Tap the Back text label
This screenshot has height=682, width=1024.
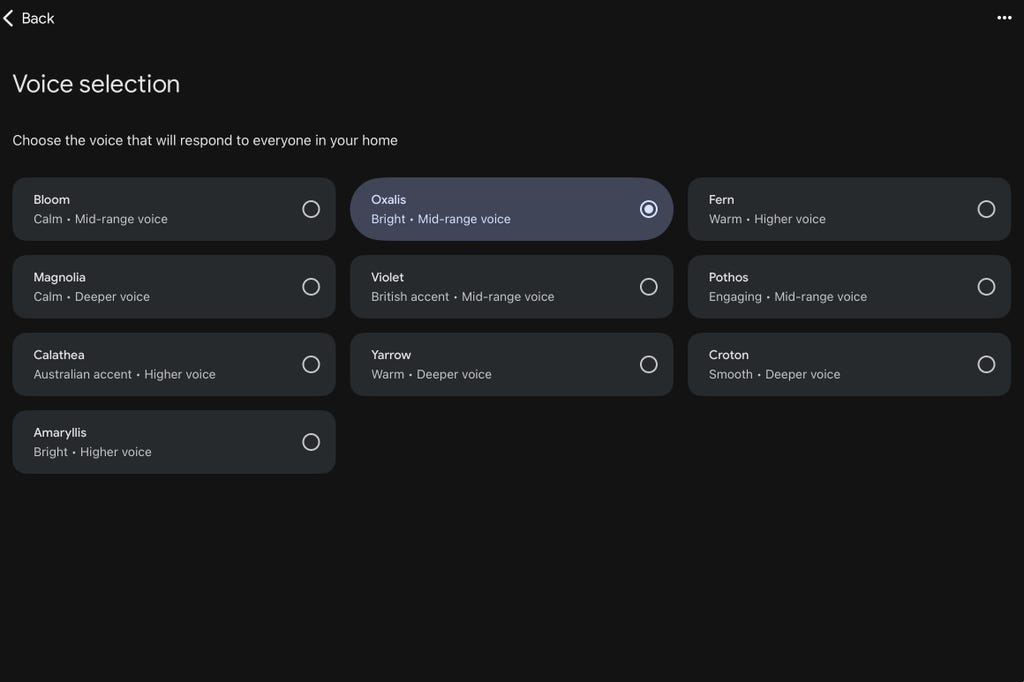[38, 18]
